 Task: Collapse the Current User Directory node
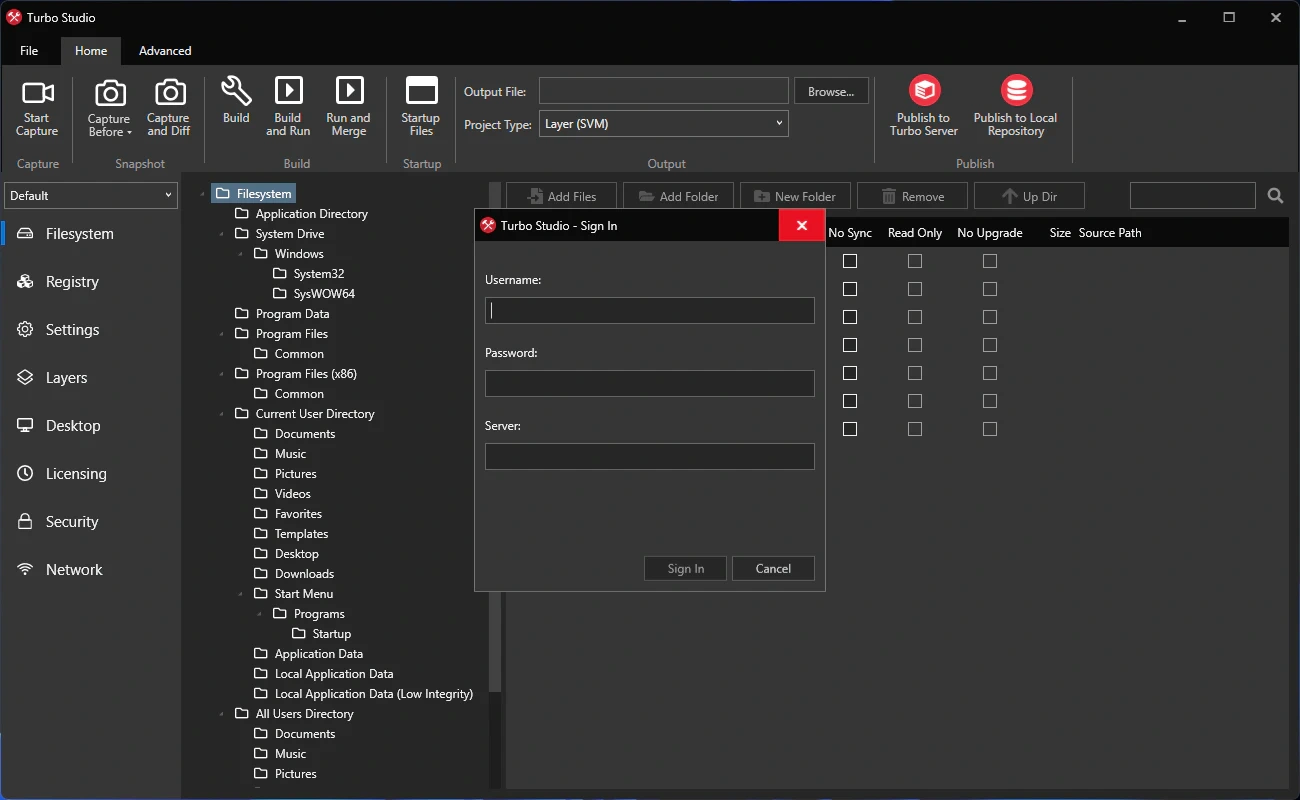222,414
